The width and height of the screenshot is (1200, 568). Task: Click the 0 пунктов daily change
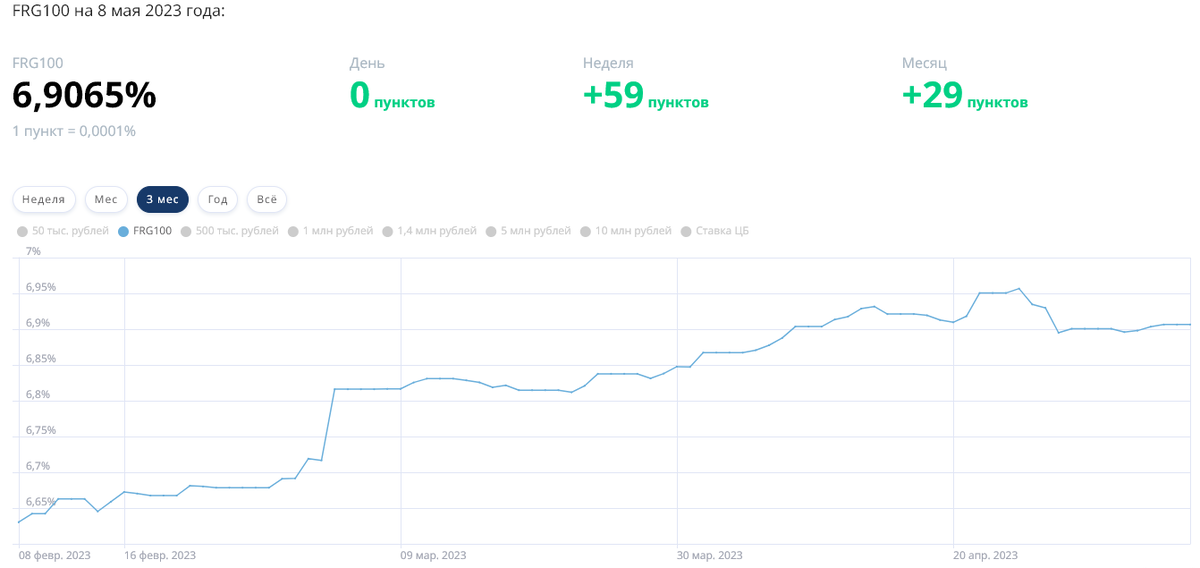tap(392, 96)
